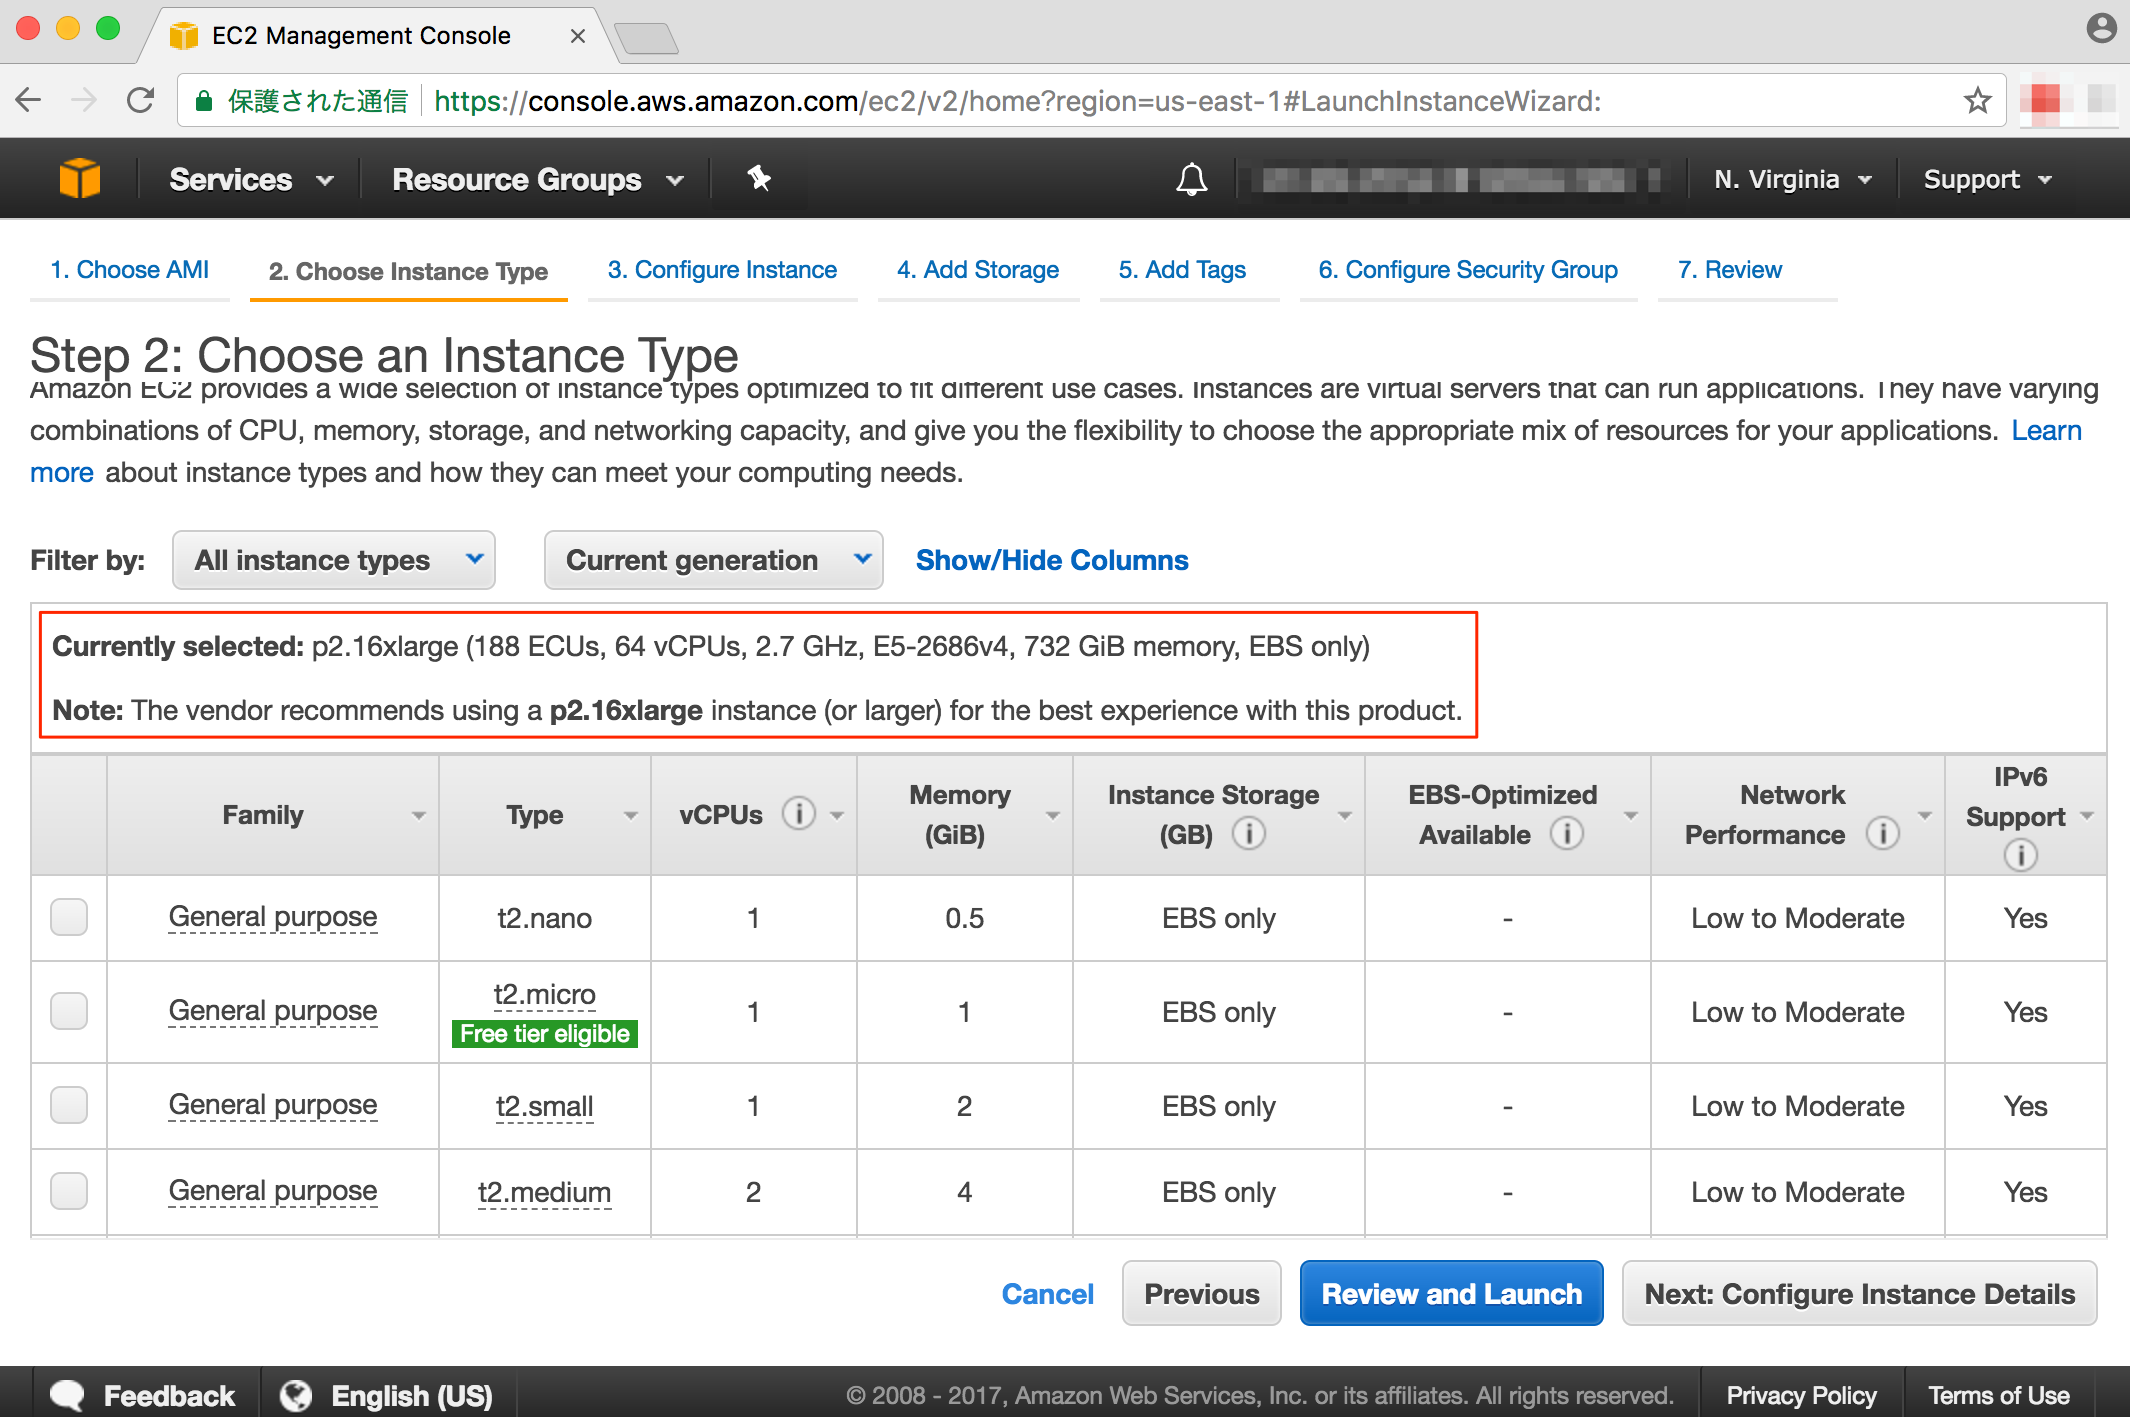Screen dimensions: 2130x1417
Task: Go to 3. Configure Instance step
Action: (x=722, y=270)
